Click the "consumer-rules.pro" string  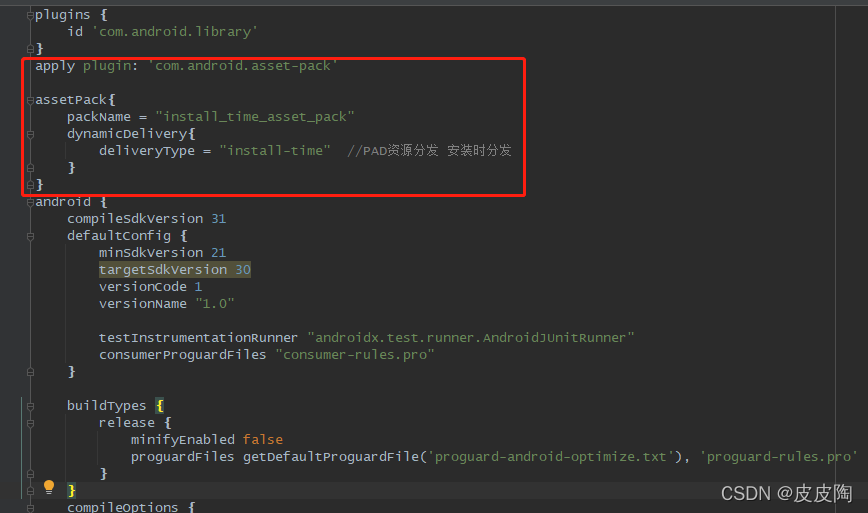[x=355, y=355]
